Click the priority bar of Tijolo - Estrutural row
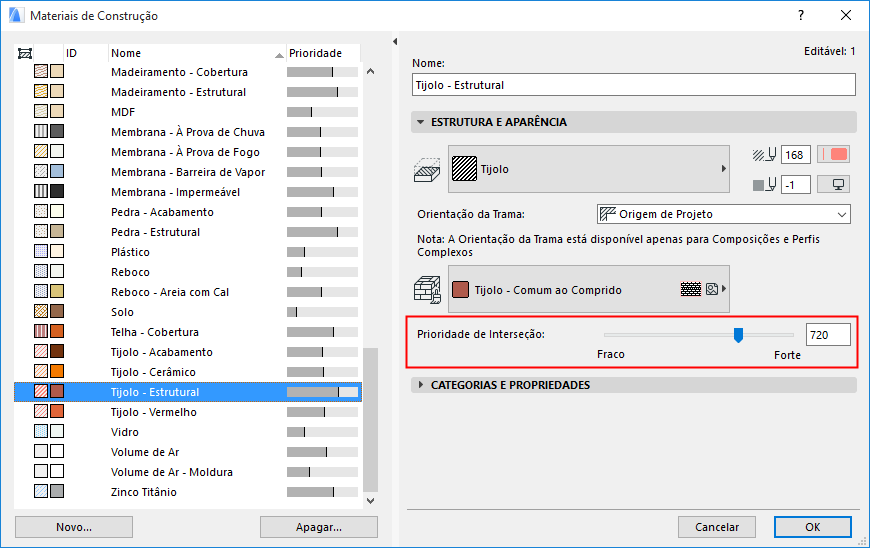The width and height of the screenshot is (870, 548). [x=322, y=392]
